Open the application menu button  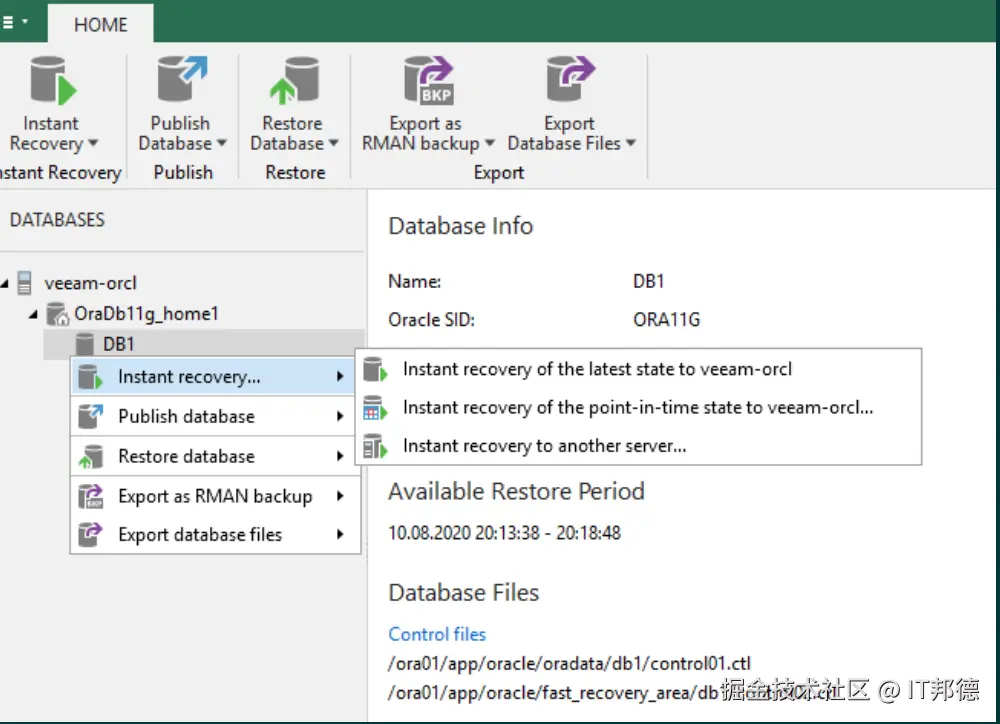(13, 21)
